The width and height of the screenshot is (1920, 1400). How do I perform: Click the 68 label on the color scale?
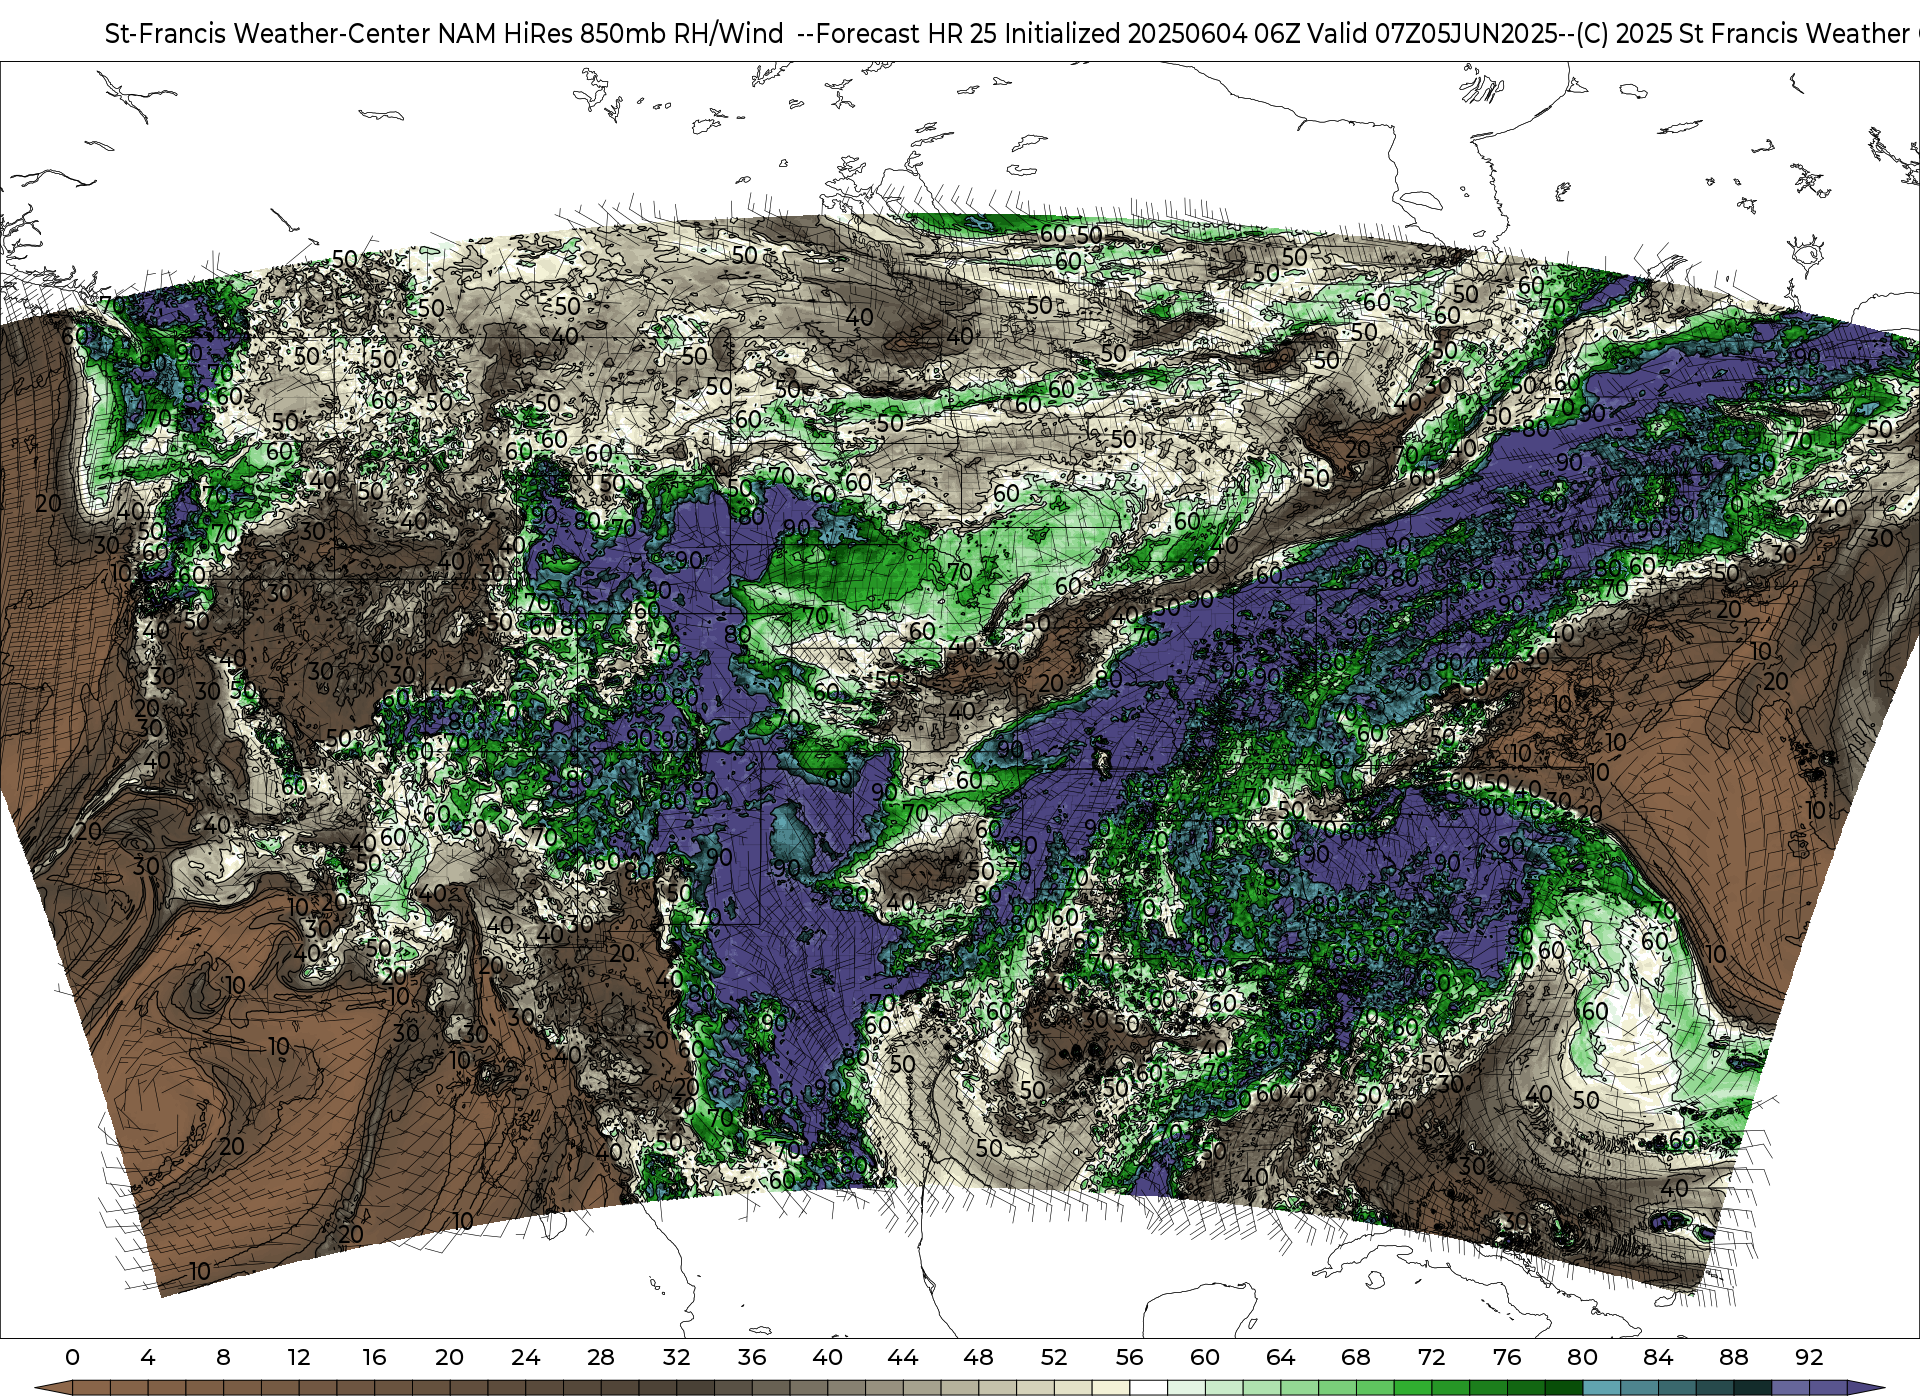[x=1356, y=1357]
